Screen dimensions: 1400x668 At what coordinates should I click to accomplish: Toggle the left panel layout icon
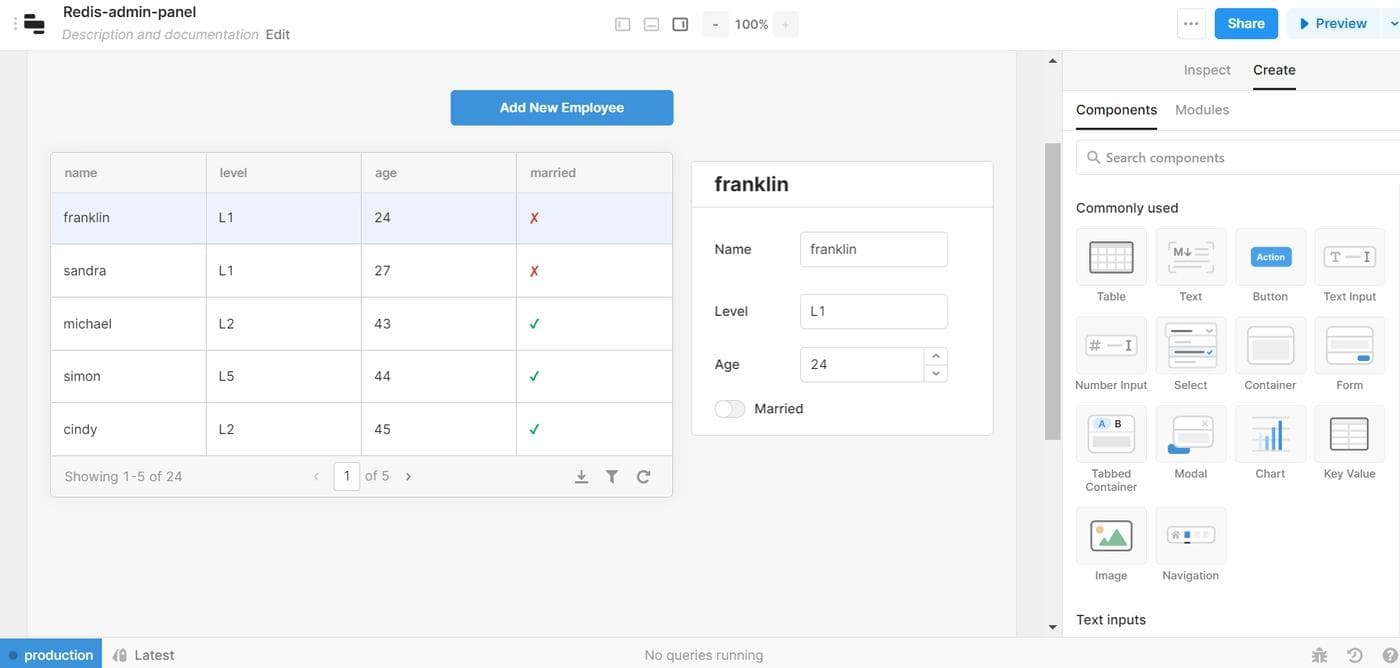[x=622, y=24]
